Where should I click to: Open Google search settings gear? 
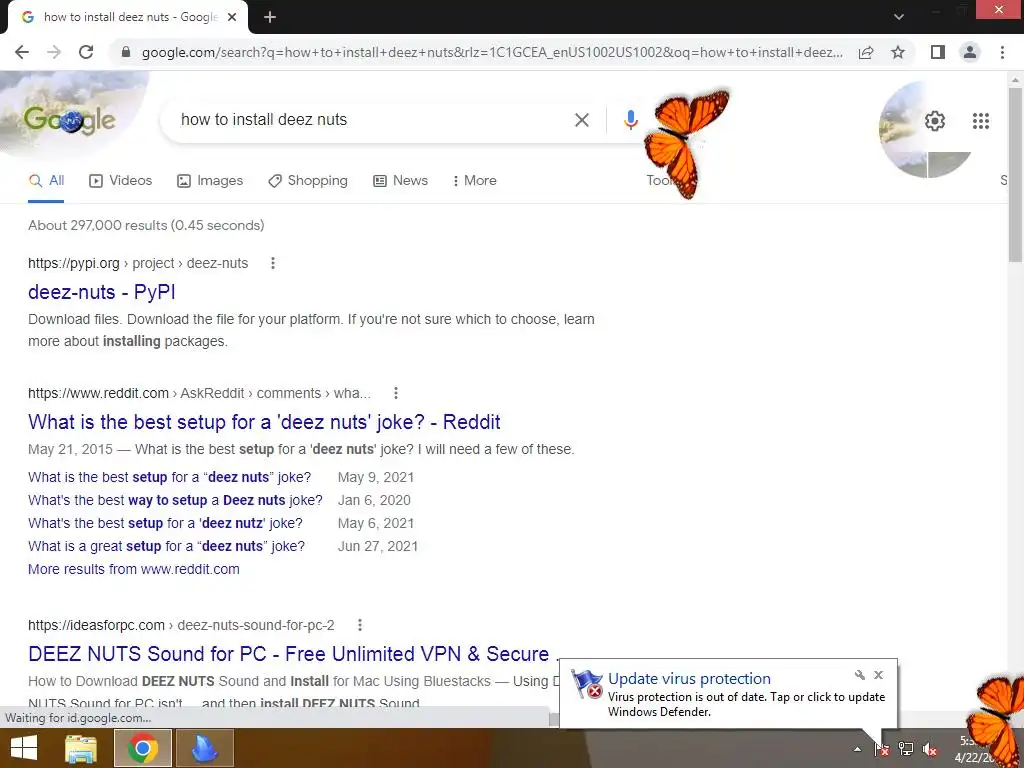[935, 121]
